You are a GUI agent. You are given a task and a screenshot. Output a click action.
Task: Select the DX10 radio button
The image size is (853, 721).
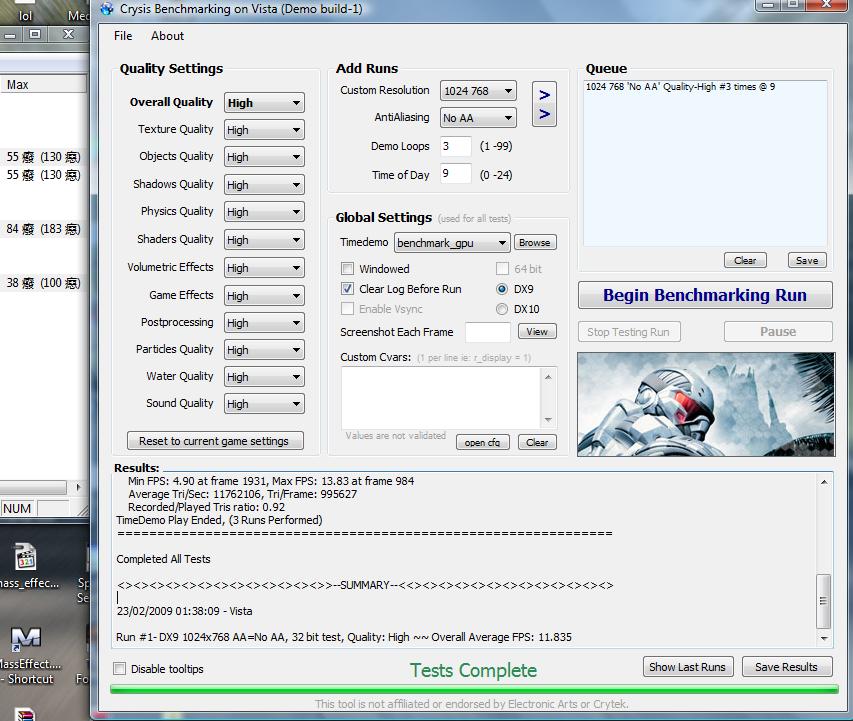(502, 309)
